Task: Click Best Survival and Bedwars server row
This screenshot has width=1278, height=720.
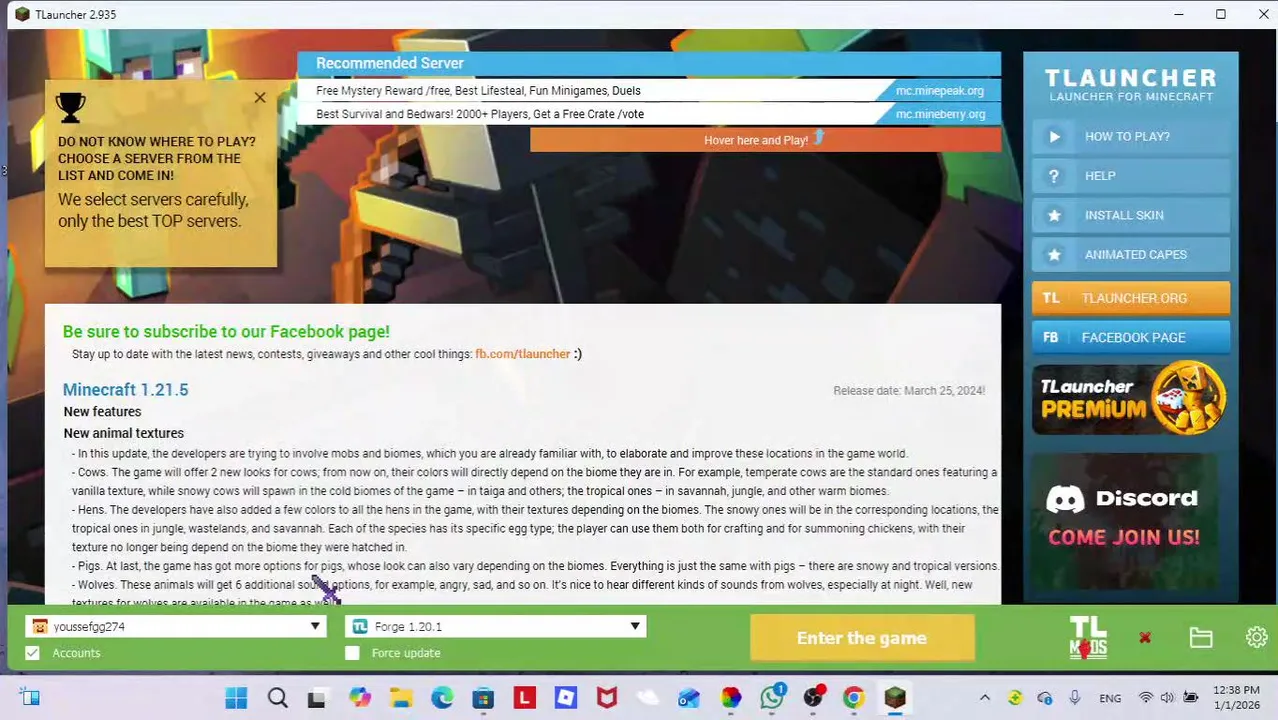Action: [x=648, y=114]
